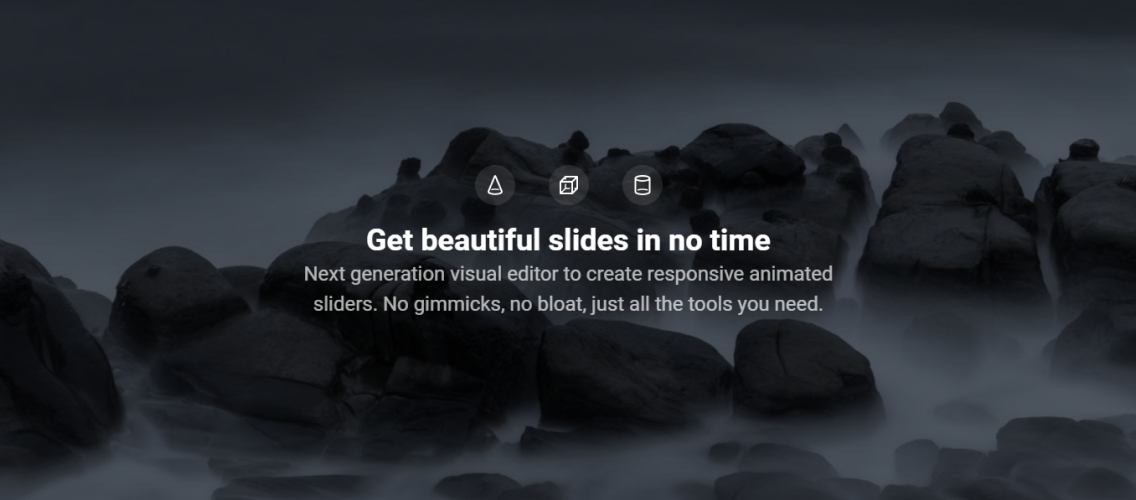This screenshot has width=1136, height=500.
Task: Click the cylinder shape icon
Action: pyautogui.click(x=642, y=186)
